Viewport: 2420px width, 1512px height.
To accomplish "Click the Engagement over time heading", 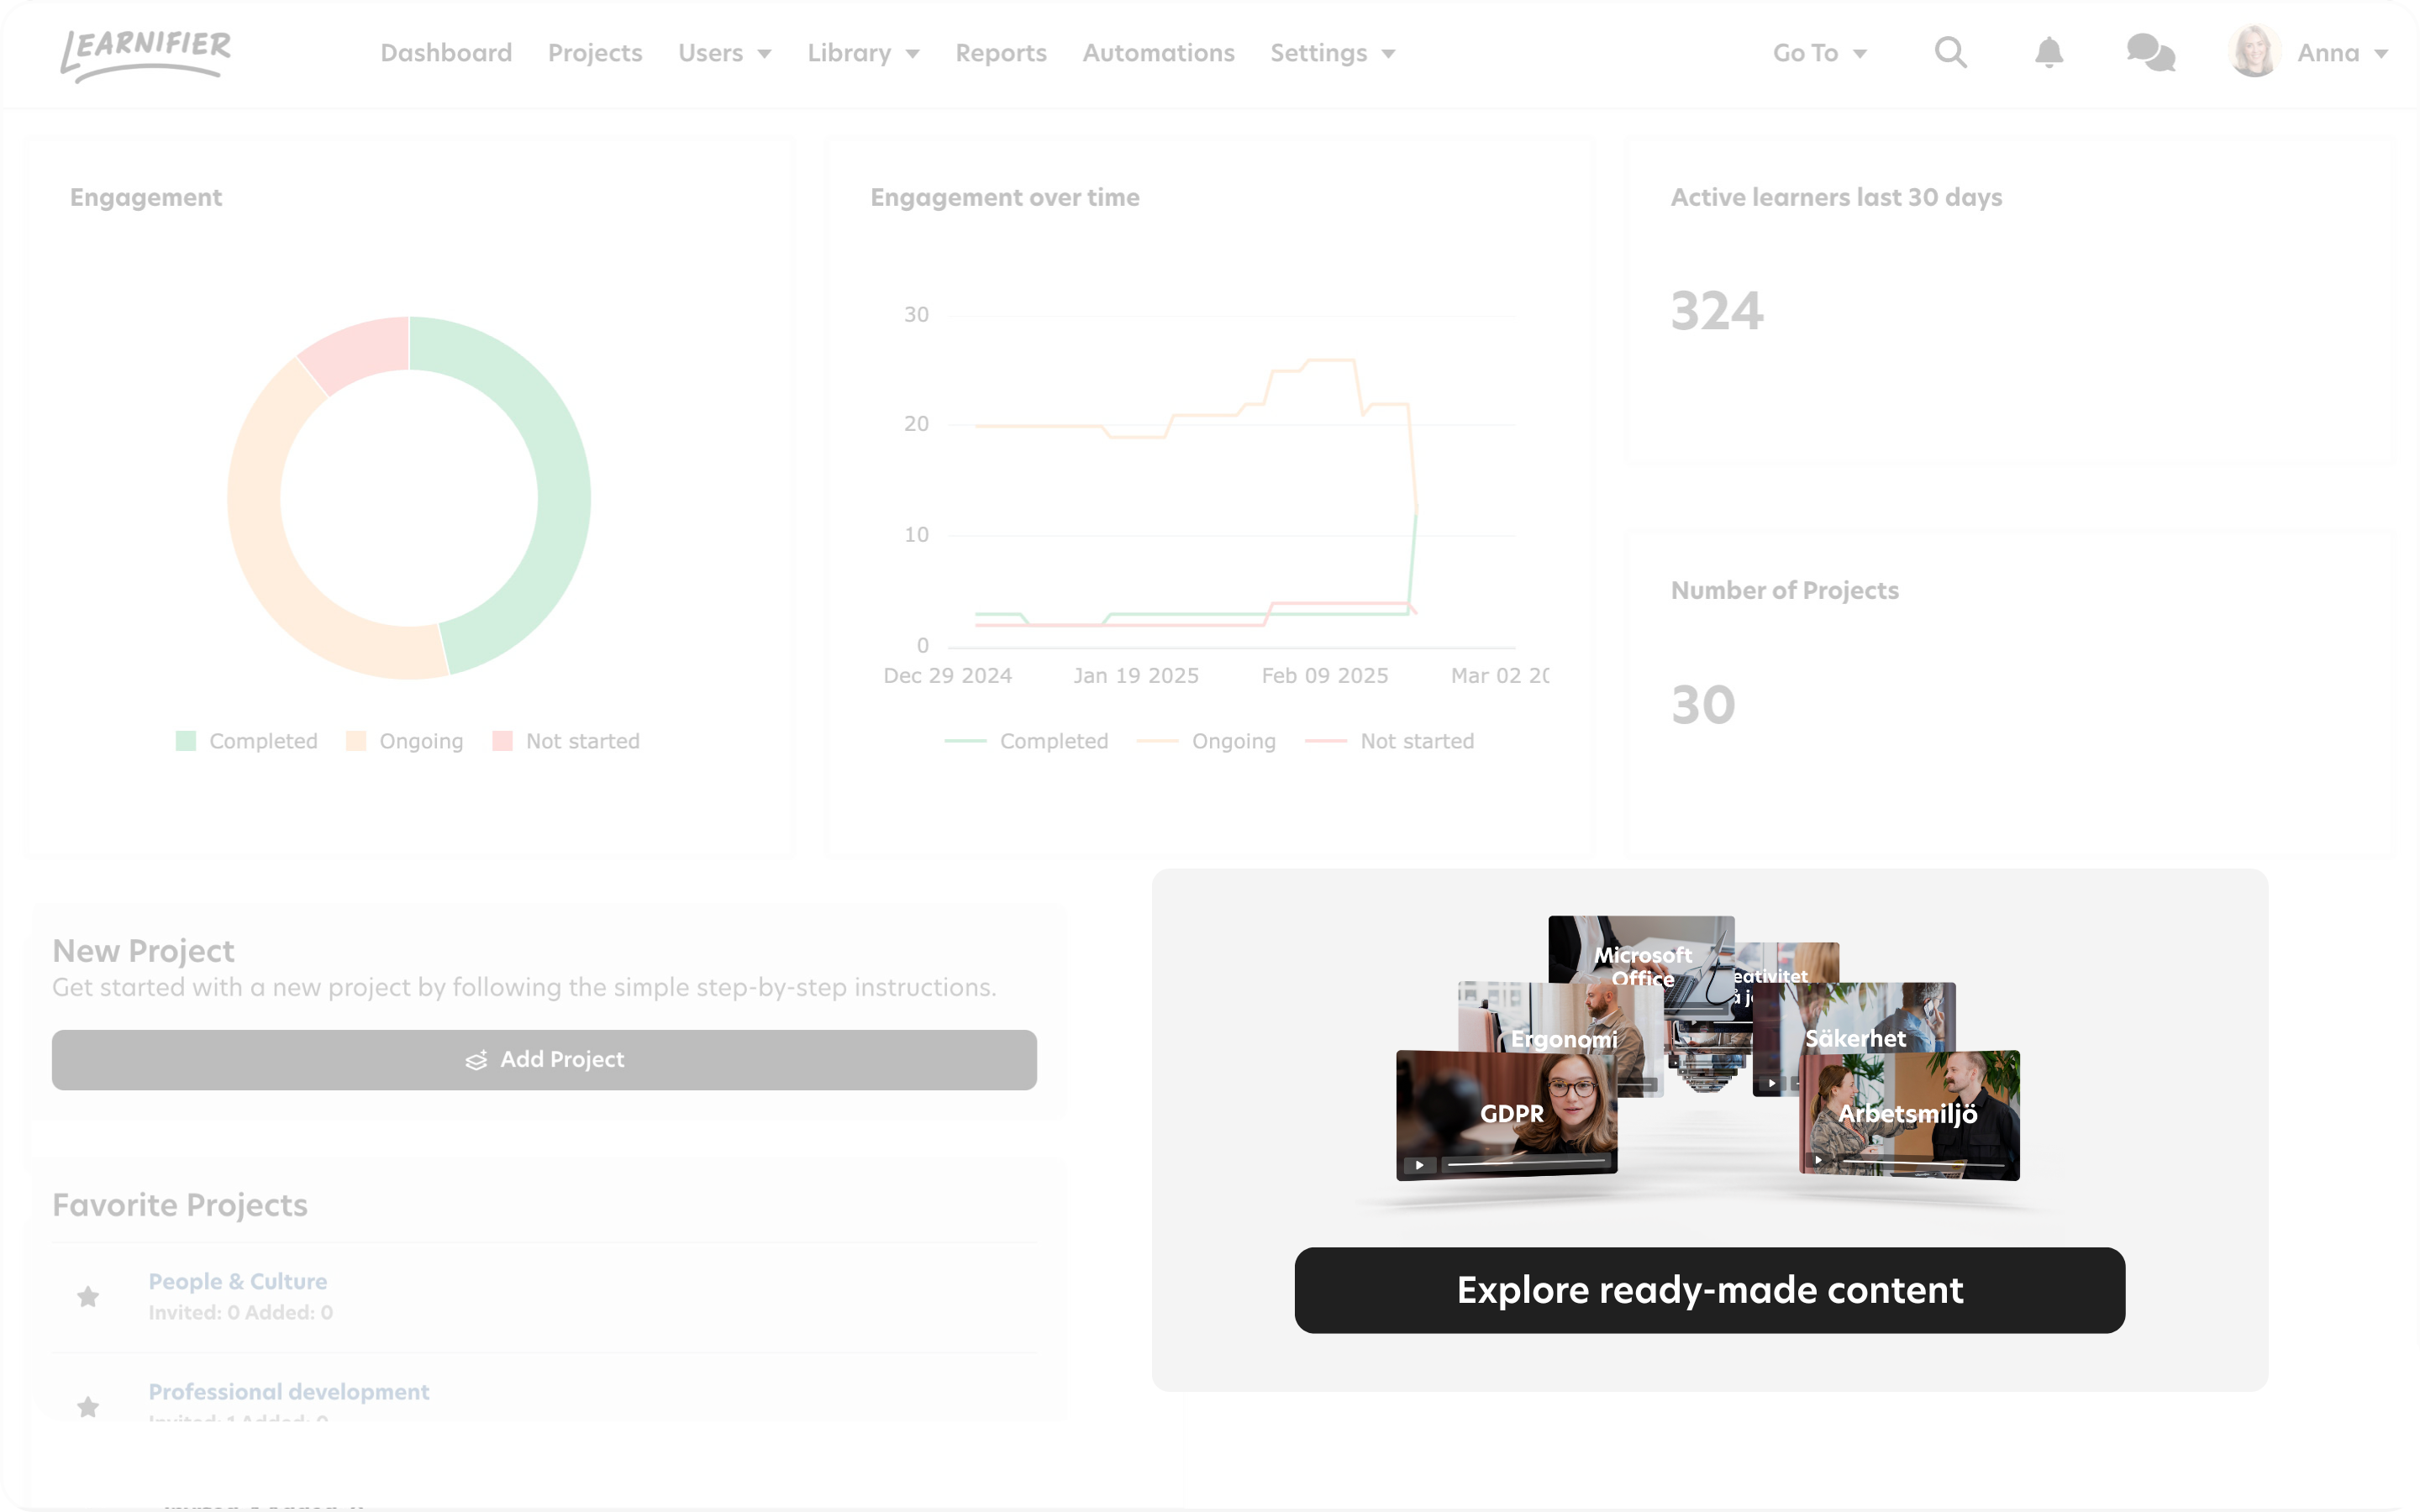I will (1005, 197).
